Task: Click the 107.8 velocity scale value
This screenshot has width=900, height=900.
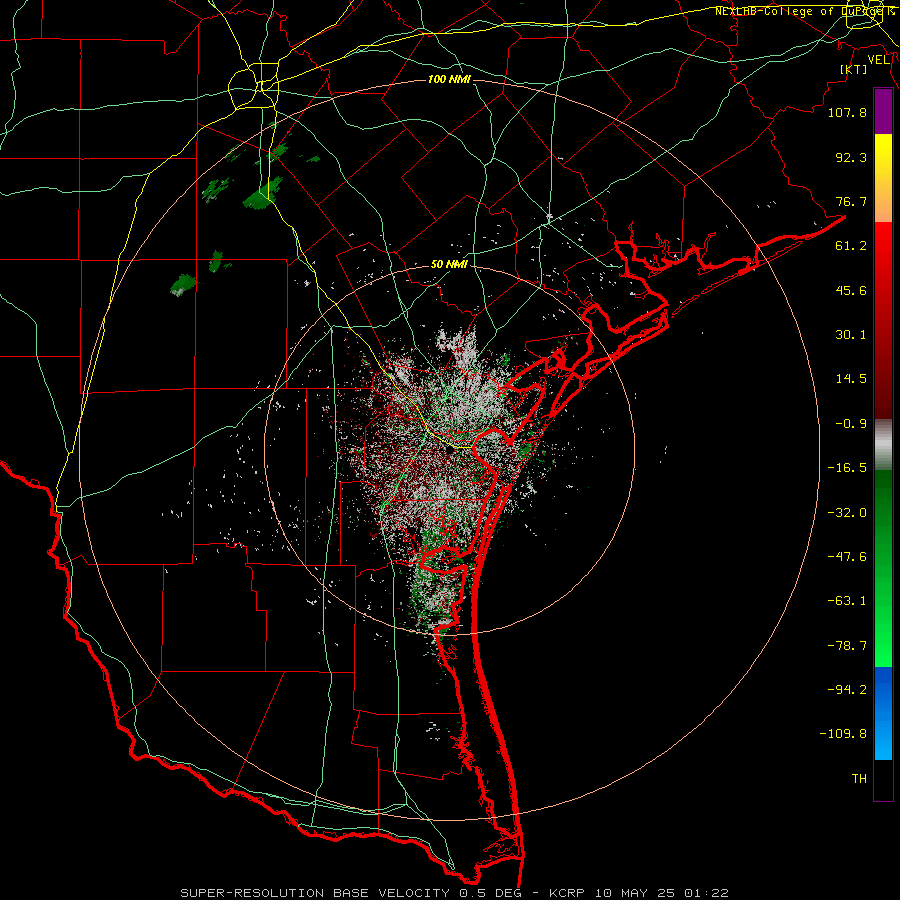Action: click(847, 112)
